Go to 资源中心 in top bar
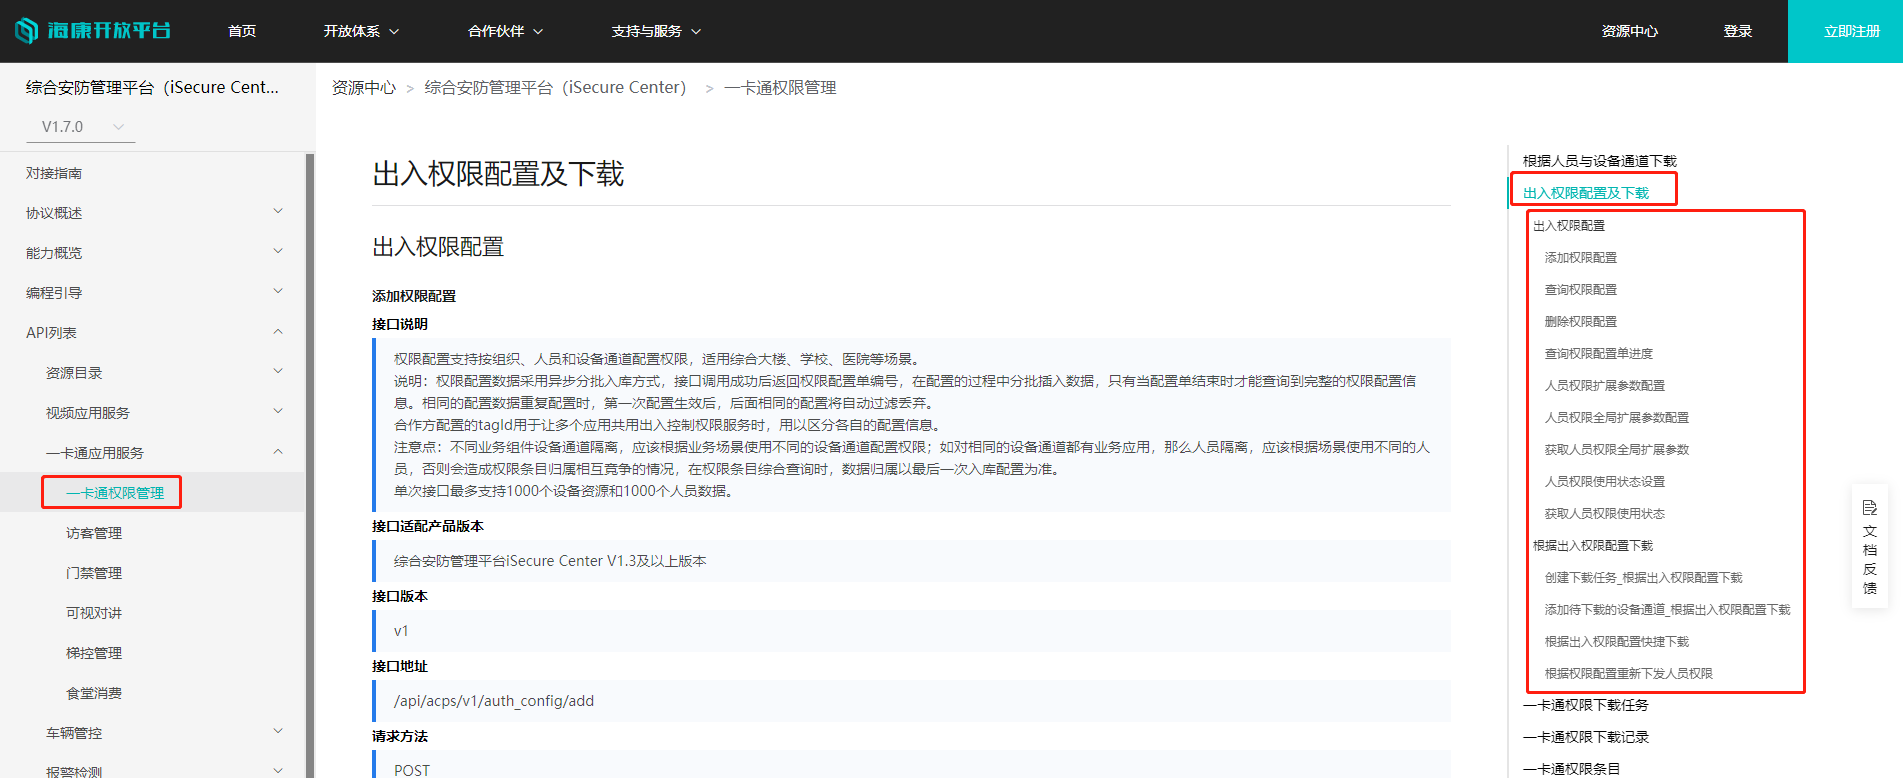This screenshot has height=778, width=1903. click(x=1629, y=31)
